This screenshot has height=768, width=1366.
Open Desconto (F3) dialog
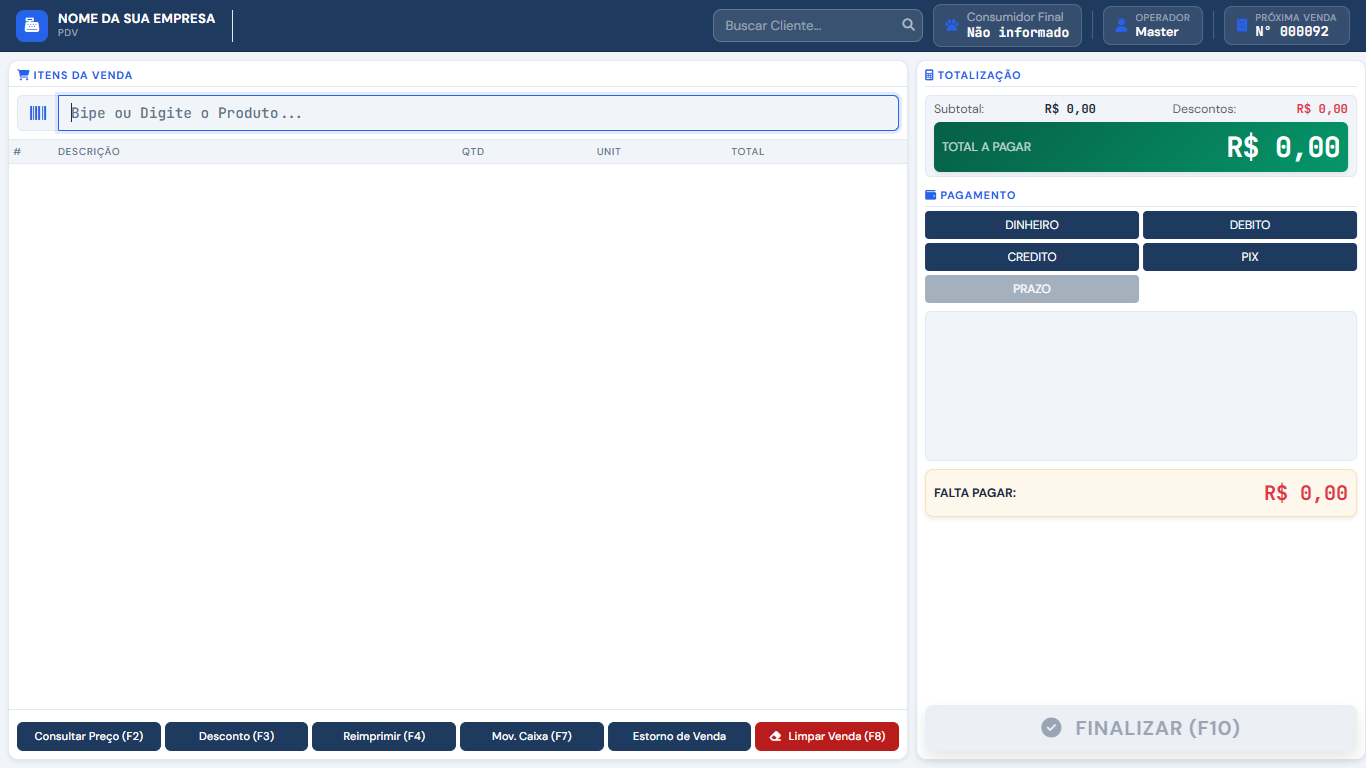[x=237, y=737]
